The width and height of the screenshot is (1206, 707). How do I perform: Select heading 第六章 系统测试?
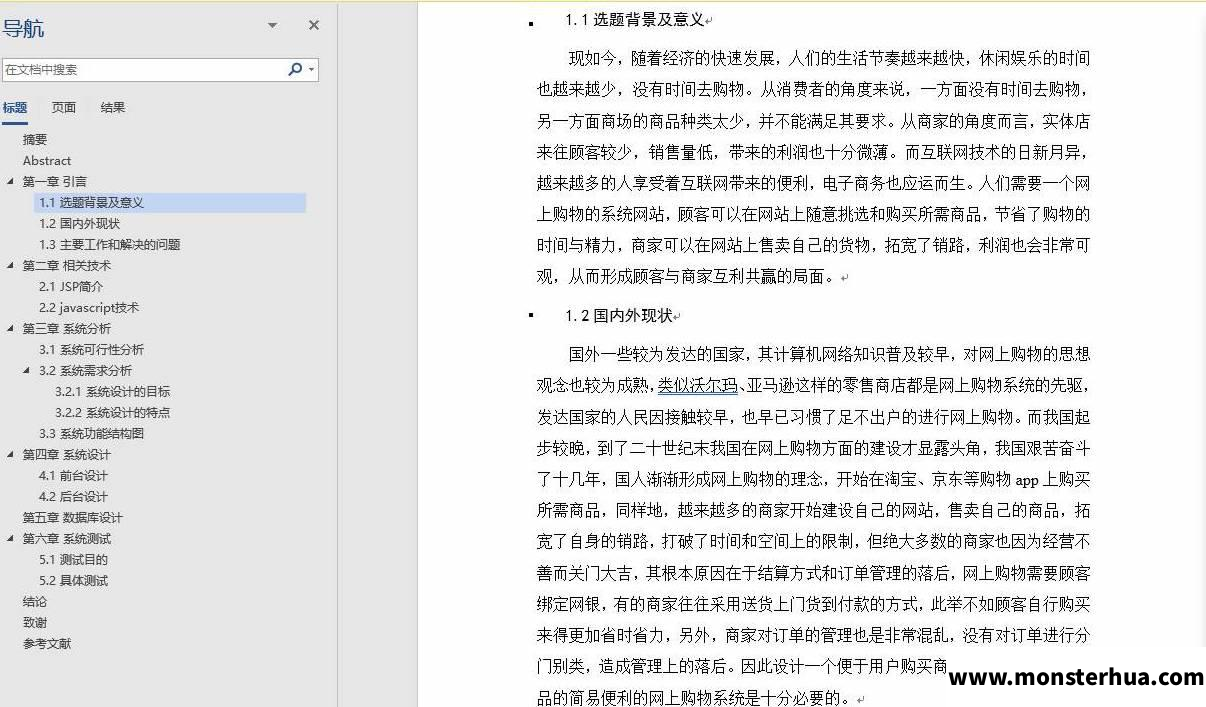(x=67, y=539)
